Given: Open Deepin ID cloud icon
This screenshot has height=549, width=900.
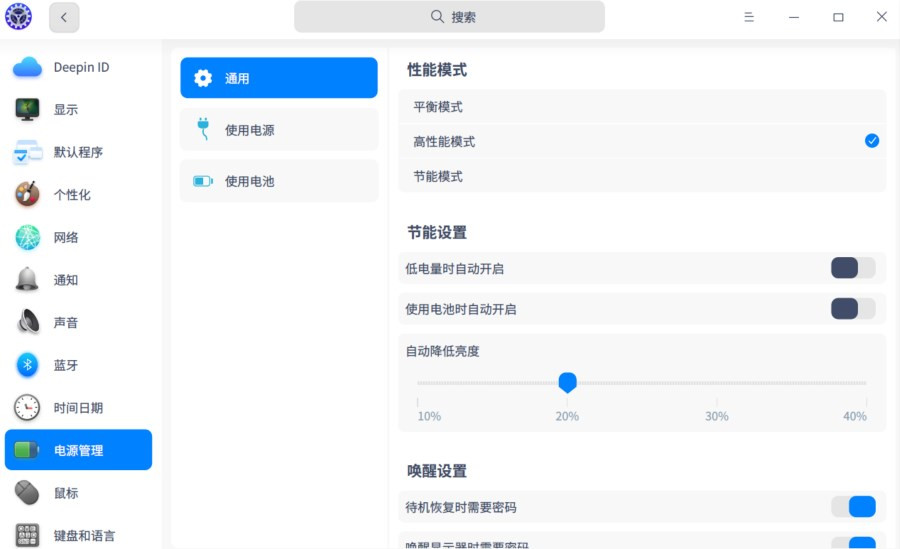Looking at the screenshot, I should click(27, 67).
